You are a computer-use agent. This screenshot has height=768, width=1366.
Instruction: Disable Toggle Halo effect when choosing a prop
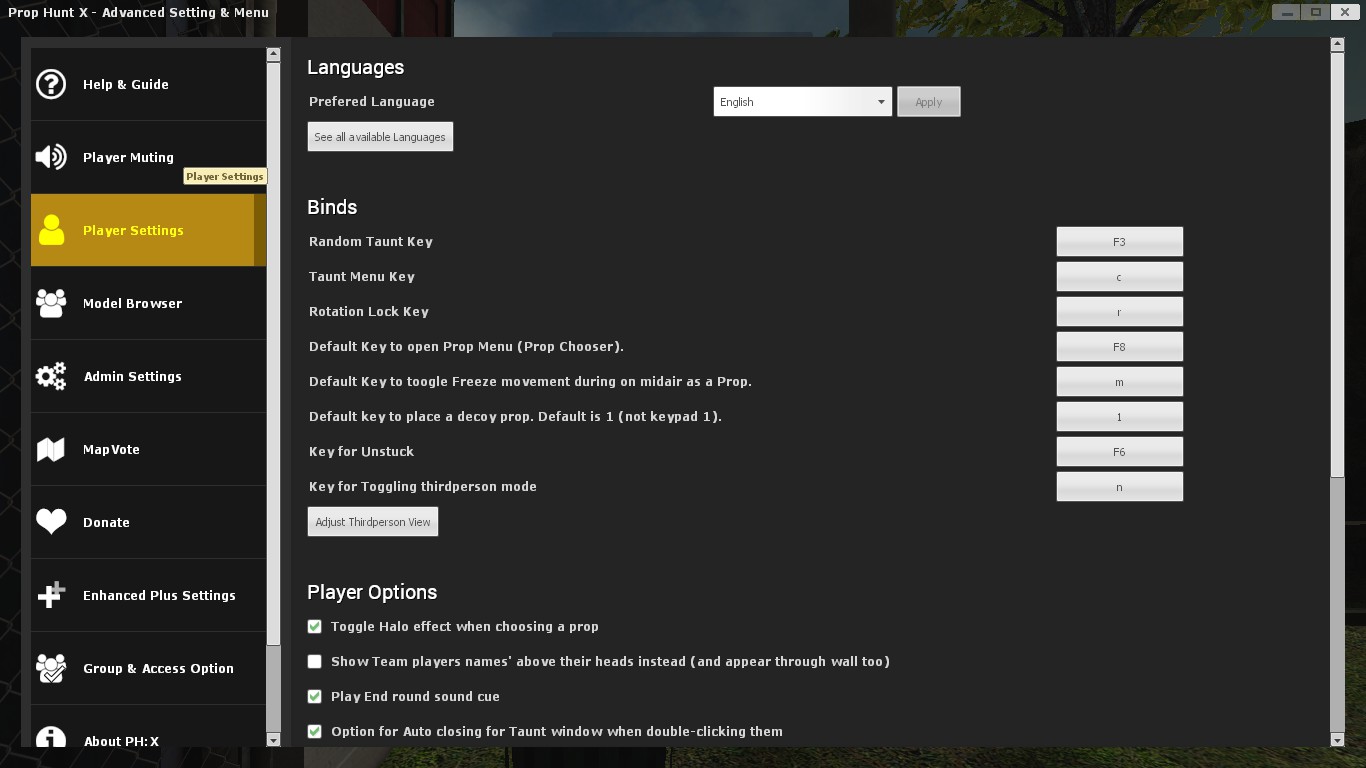[x=314, y=626]
